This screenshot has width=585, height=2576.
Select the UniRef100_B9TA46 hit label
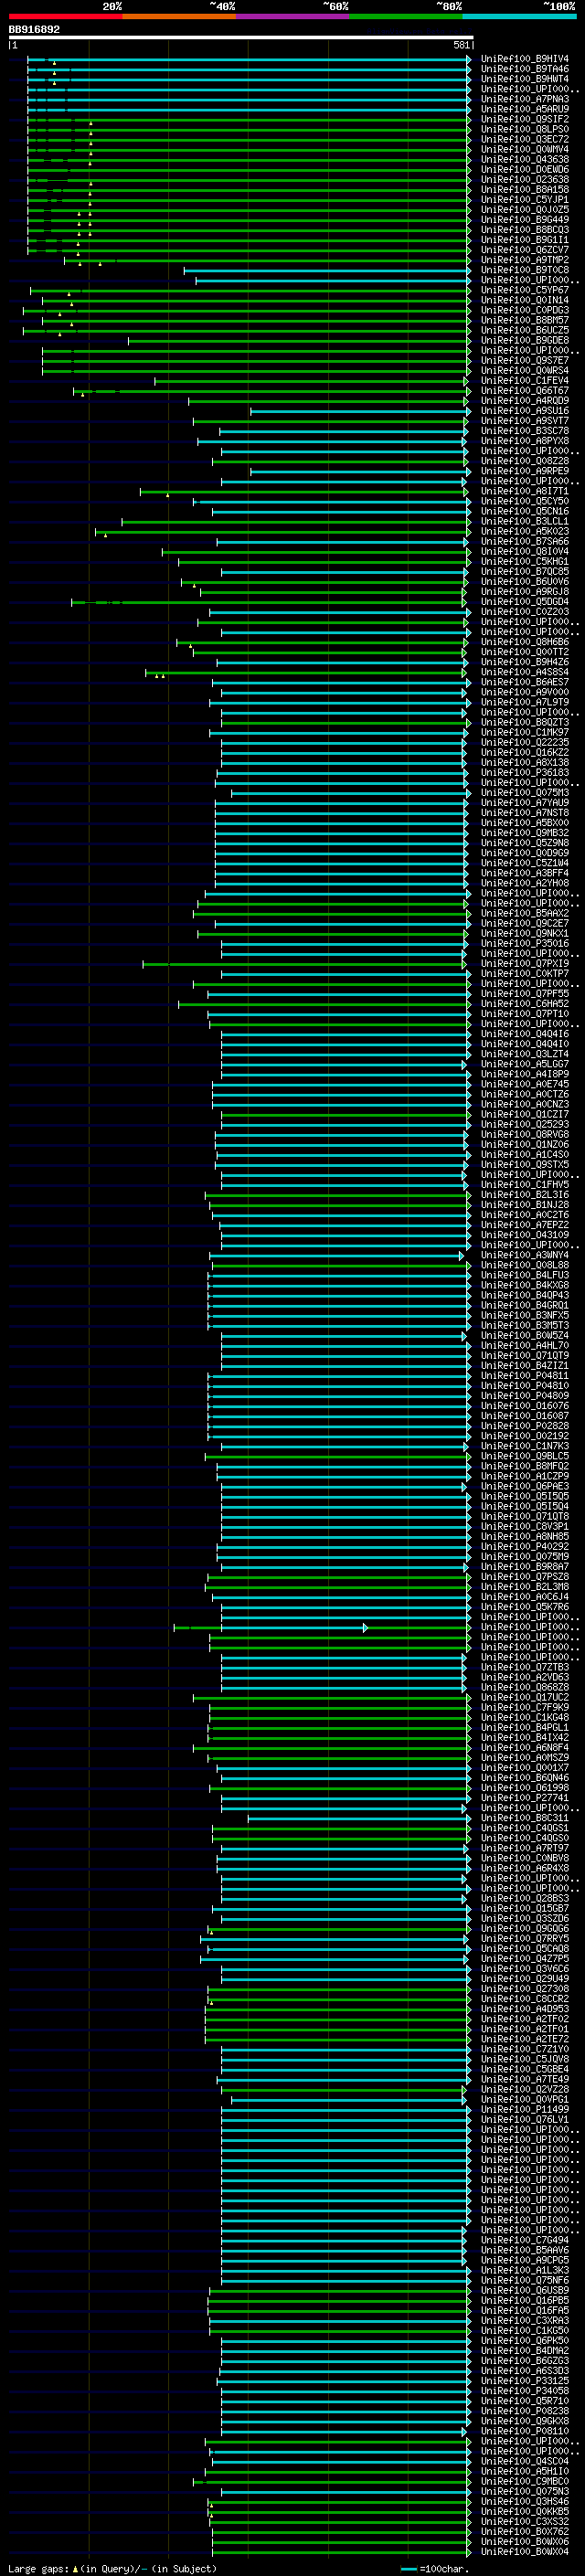click(524, 69)
